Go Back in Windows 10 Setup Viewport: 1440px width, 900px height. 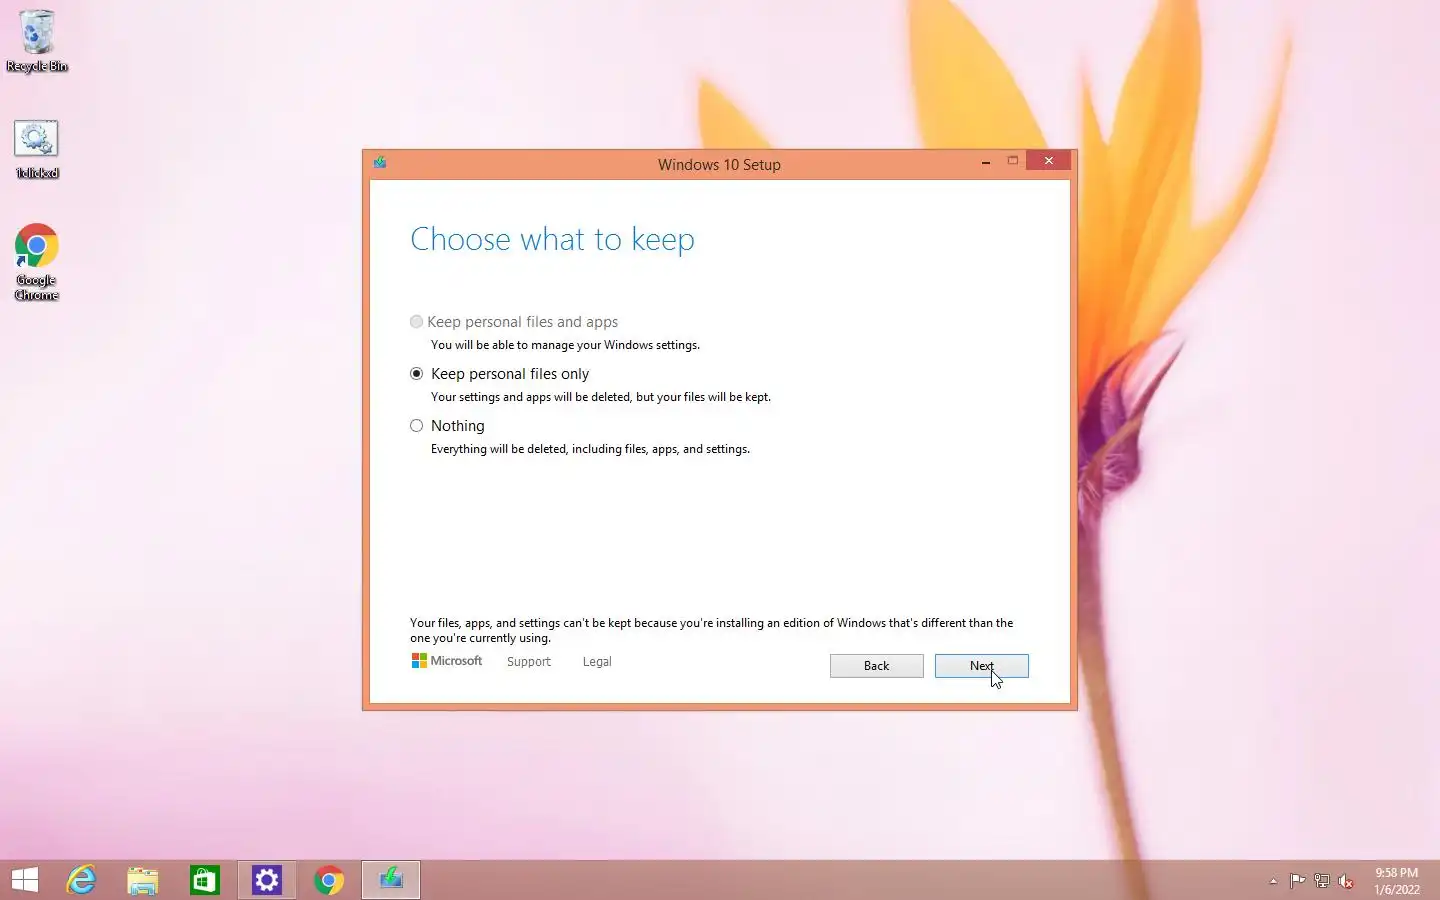coord(876,666)
